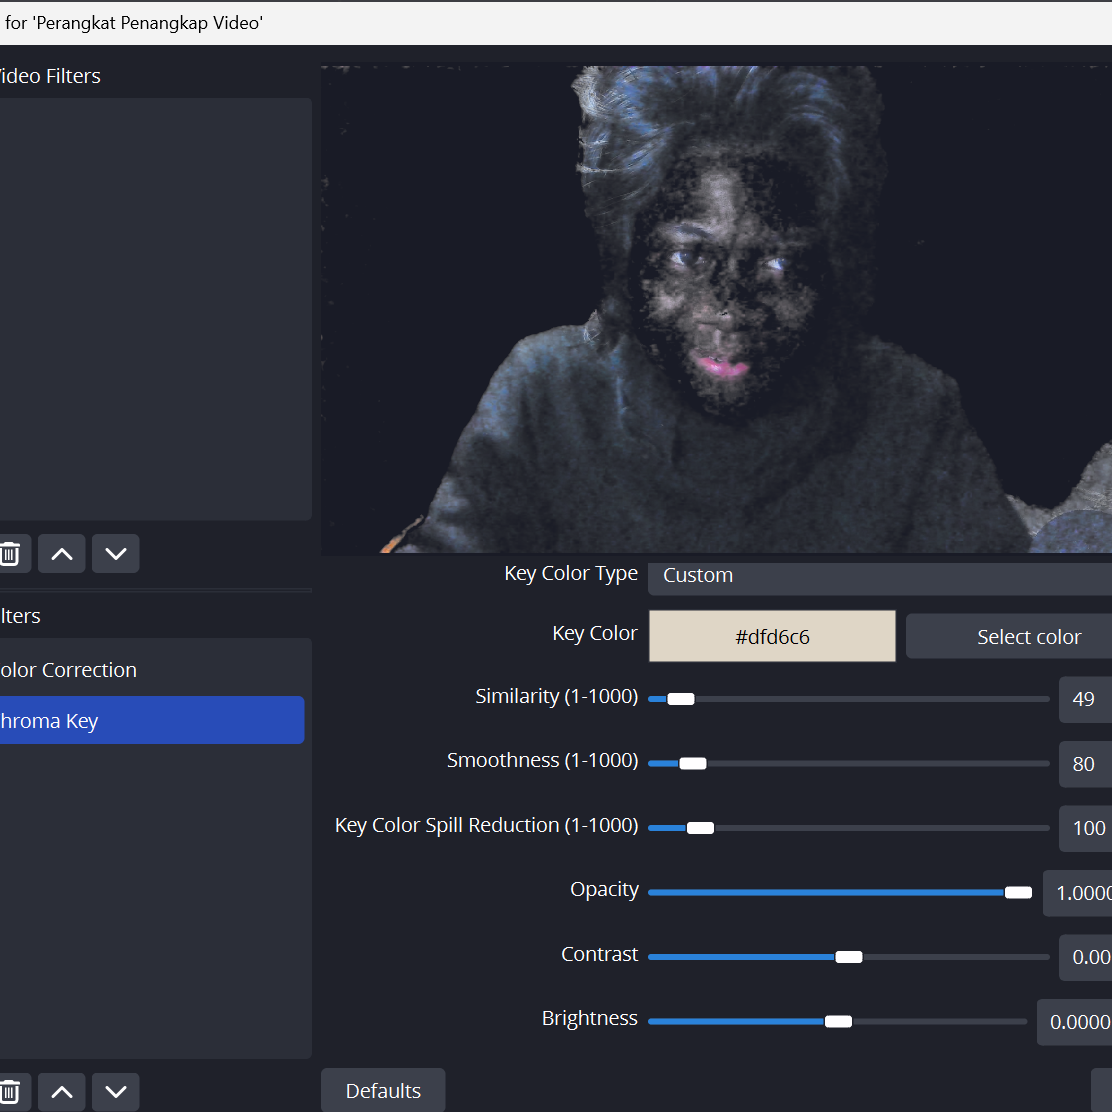The height and width of the screenshot is (1112, 1112).
Task: Click the Key Color Spill Reduction slider
Action: pos(849,828)
